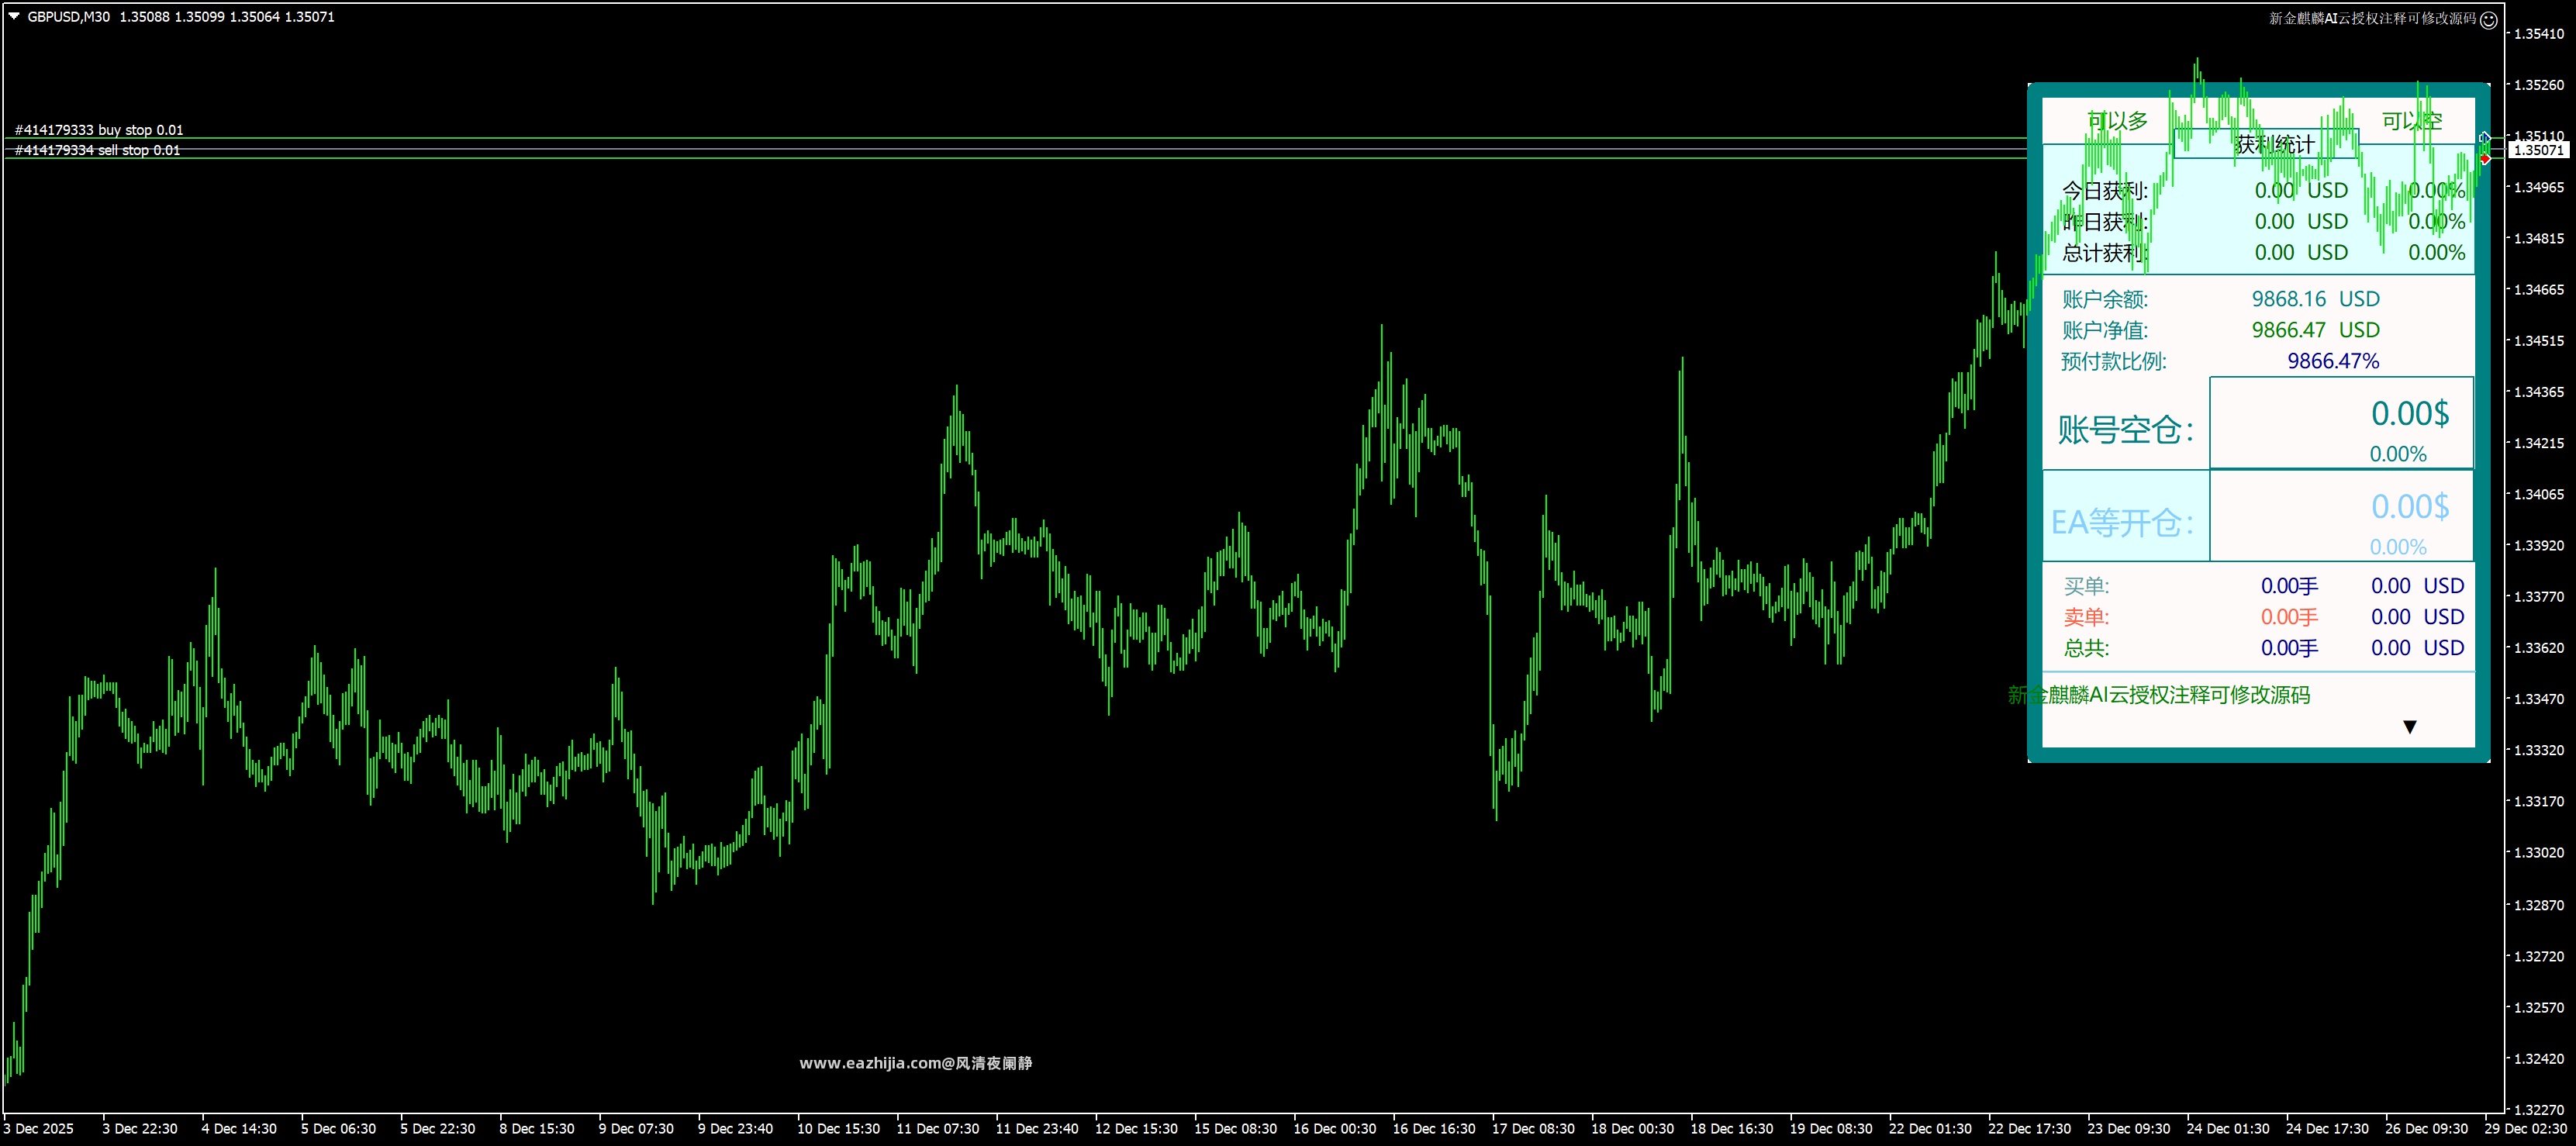Click the 29 Dec 02:30 time axis label
The image size is (2576, 1146).
pyautogui.click(x=2526, y=1128)
